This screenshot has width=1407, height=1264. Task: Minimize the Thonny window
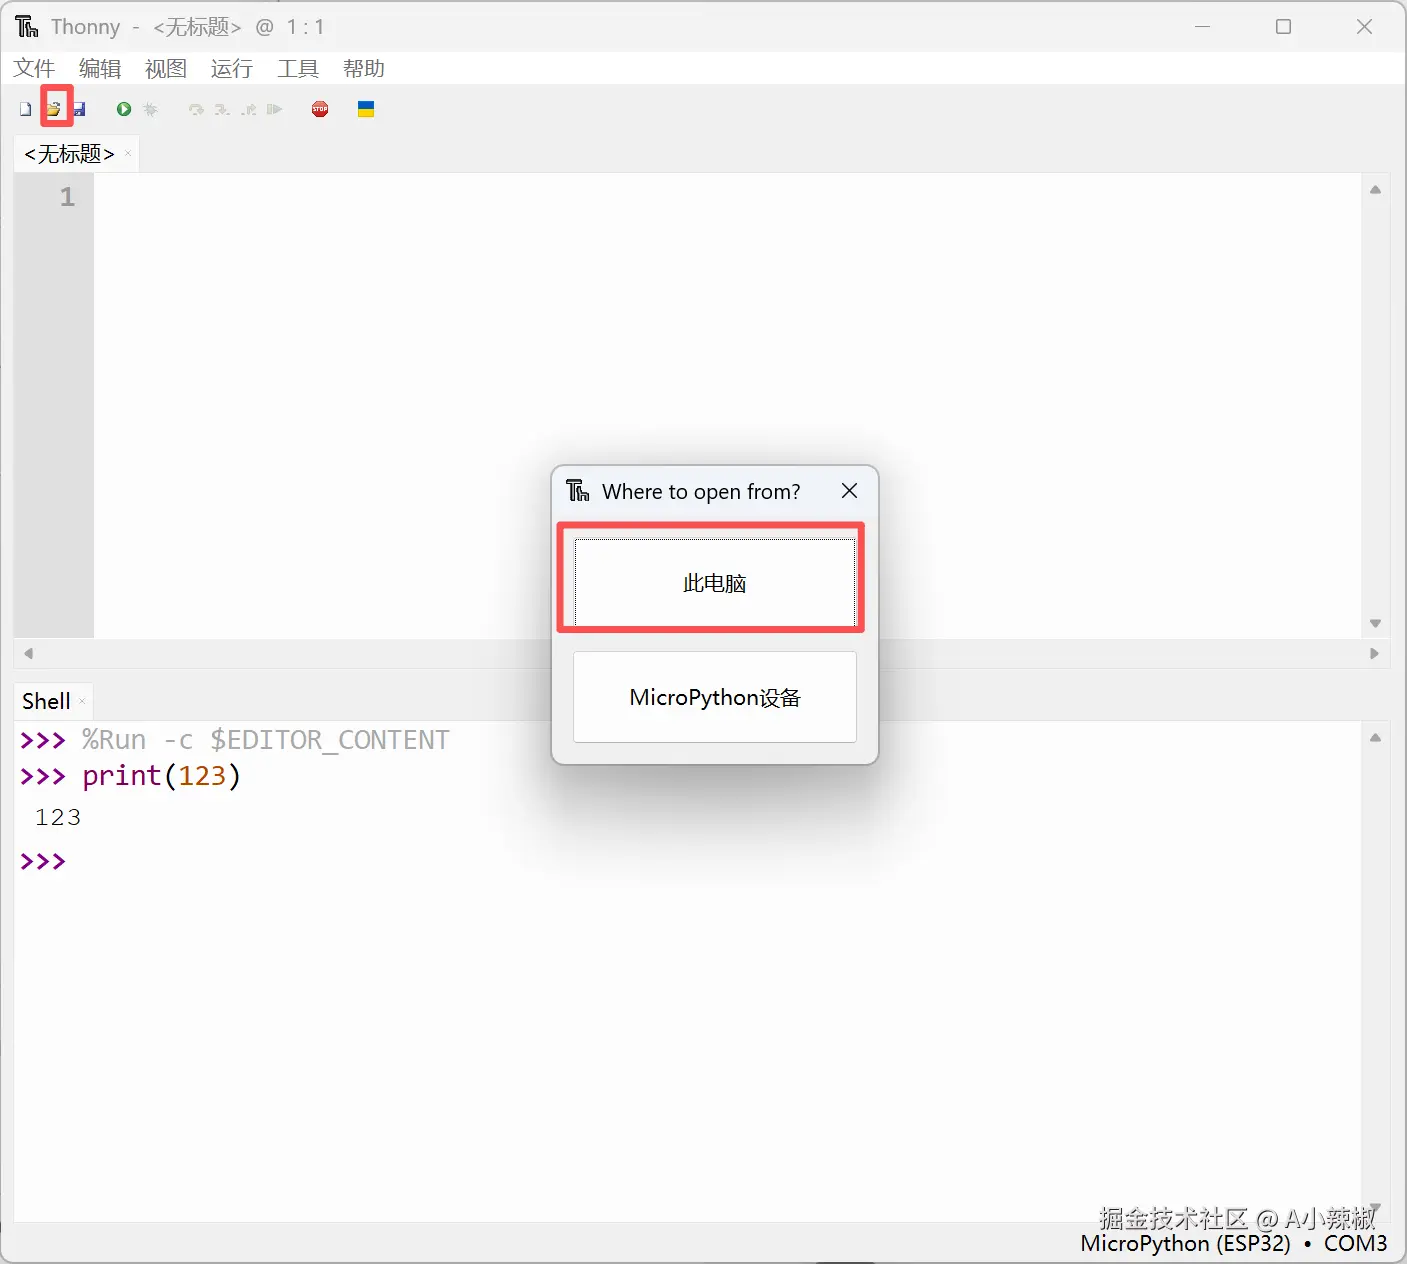(1203, 27)
